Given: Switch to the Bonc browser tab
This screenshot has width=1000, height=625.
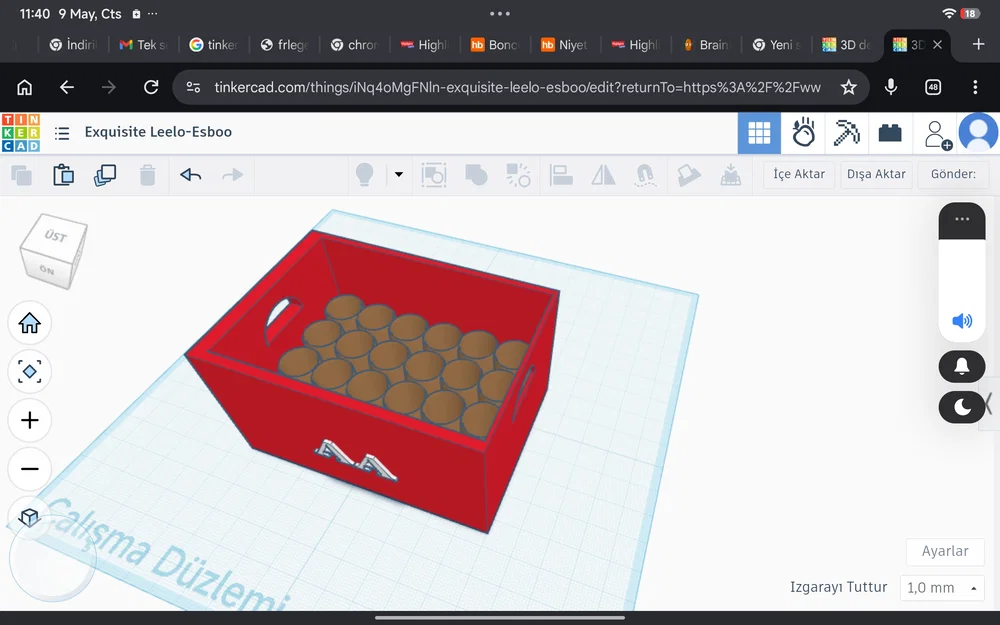Looking at the screenshot, I should point(495,45).
